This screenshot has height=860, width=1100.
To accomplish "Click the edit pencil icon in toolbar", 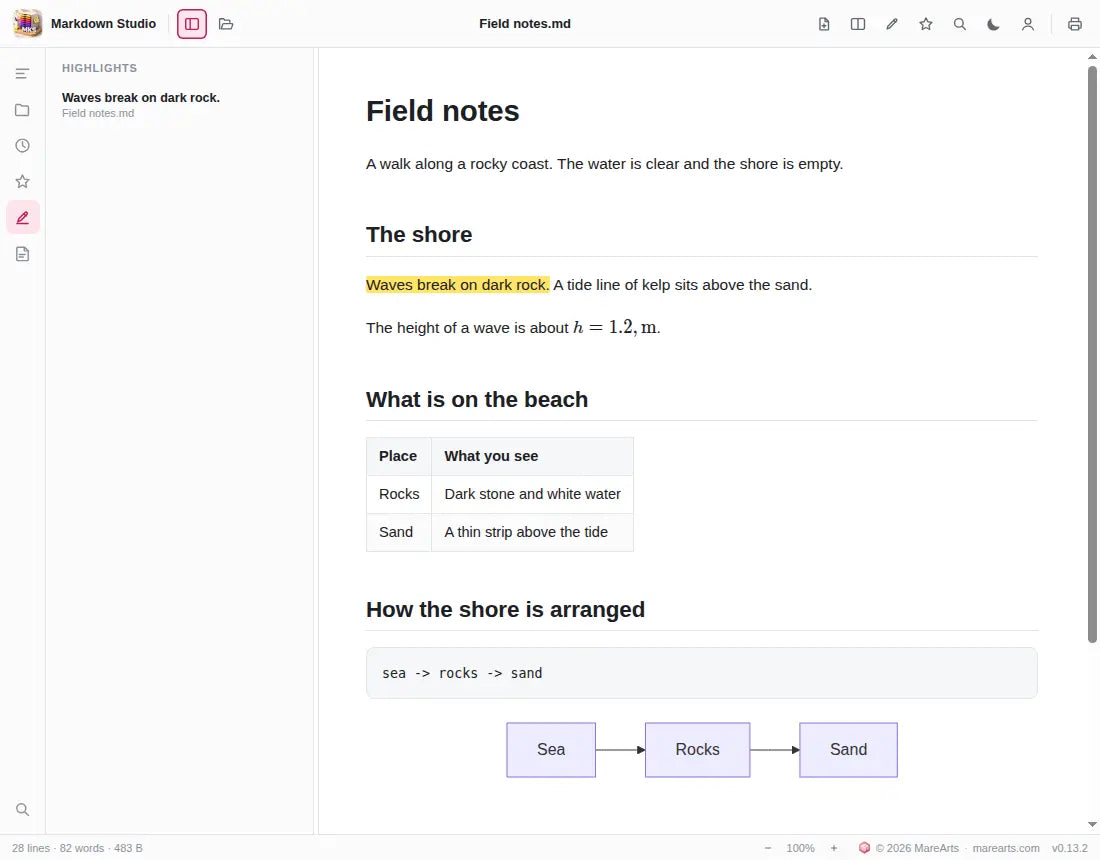I will (892, 24).
